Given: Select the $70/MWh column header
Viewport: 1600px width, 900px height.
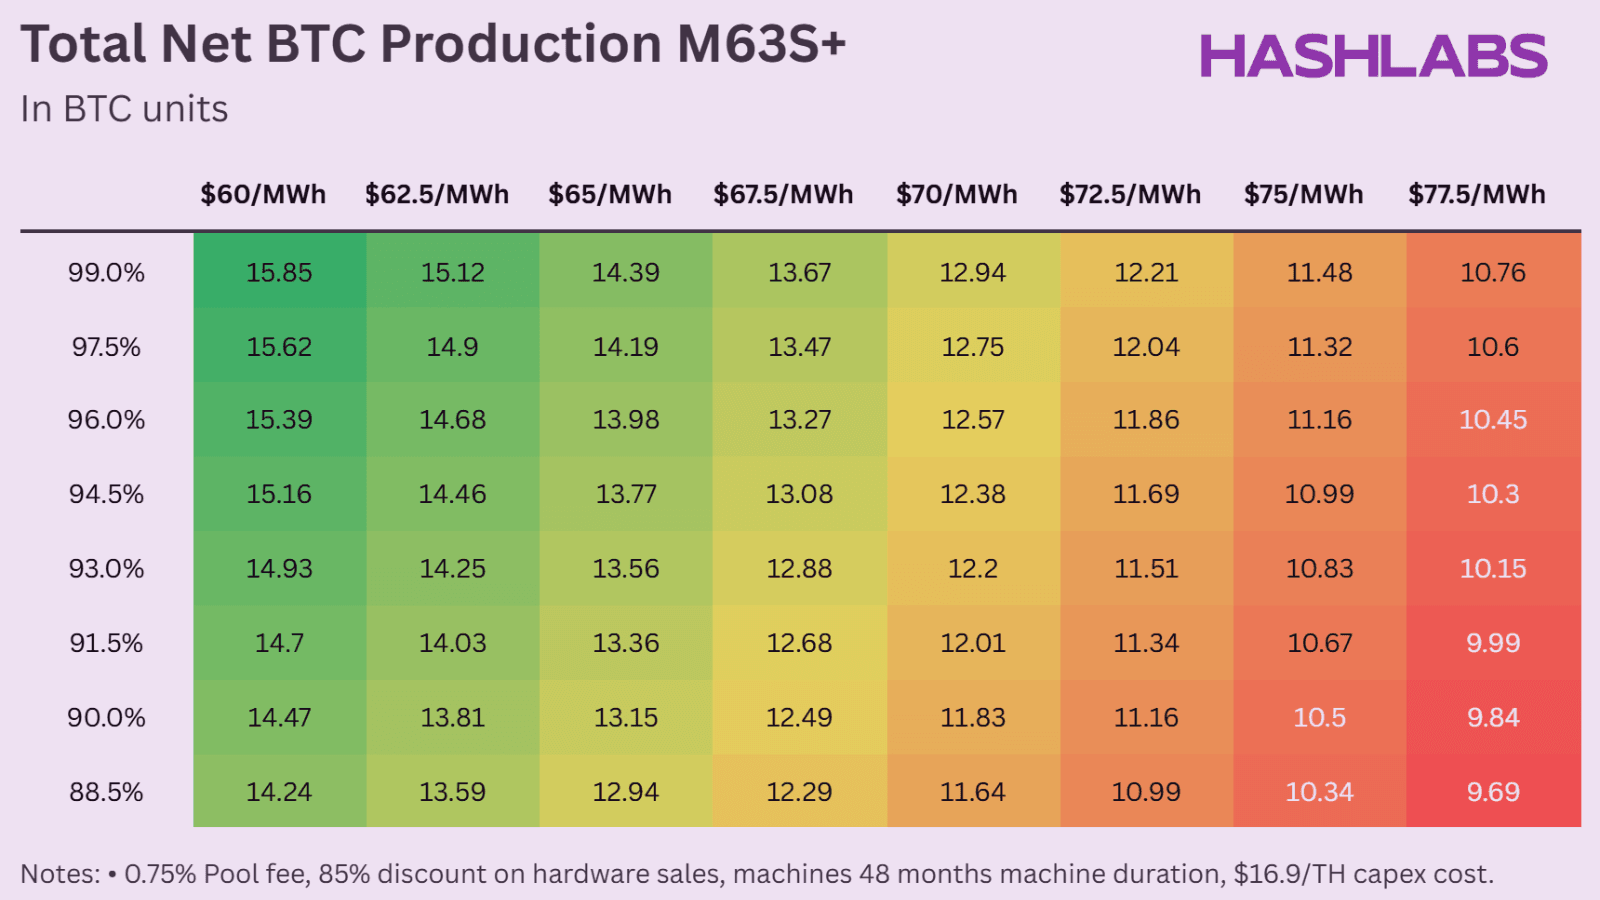Looking at the screenshot, I should point(957,194).
